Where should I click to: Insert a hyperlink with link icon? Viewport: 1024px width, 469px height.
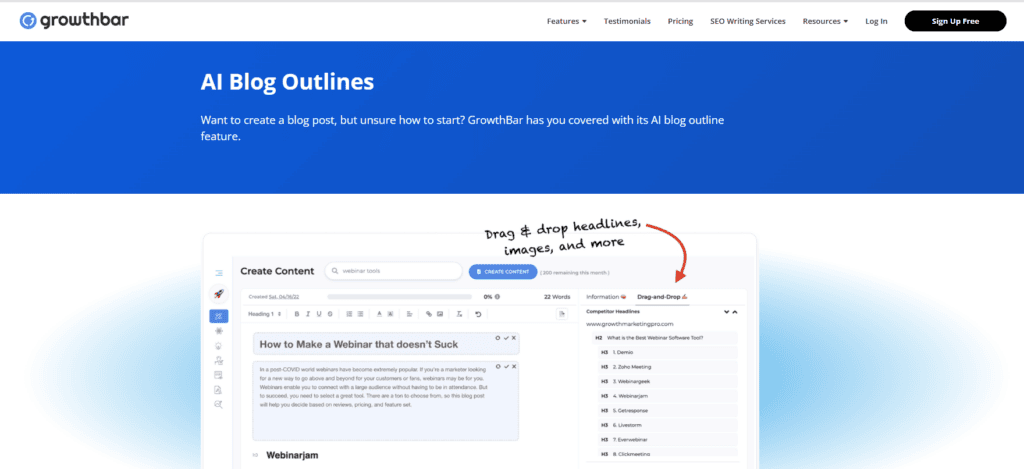(x=429, y=314)
